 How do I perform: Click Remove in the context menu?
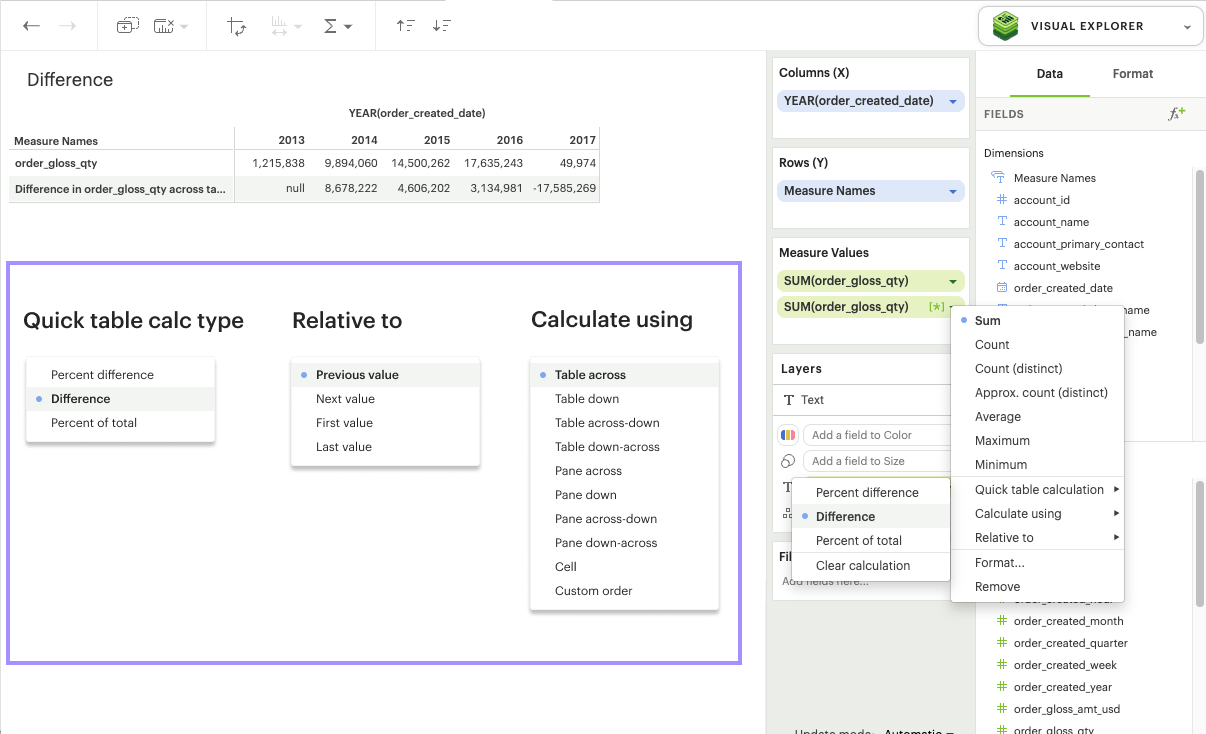(997, 587)
